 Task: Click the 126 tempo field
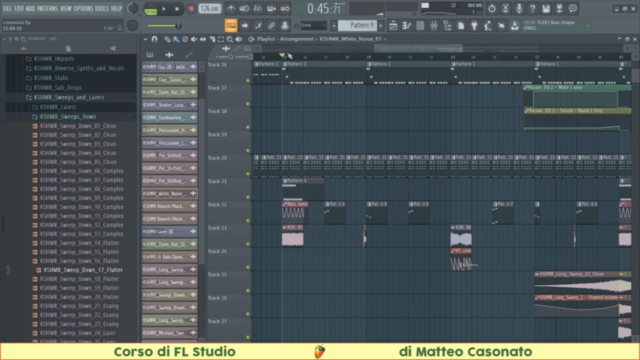tap(210, 9)
